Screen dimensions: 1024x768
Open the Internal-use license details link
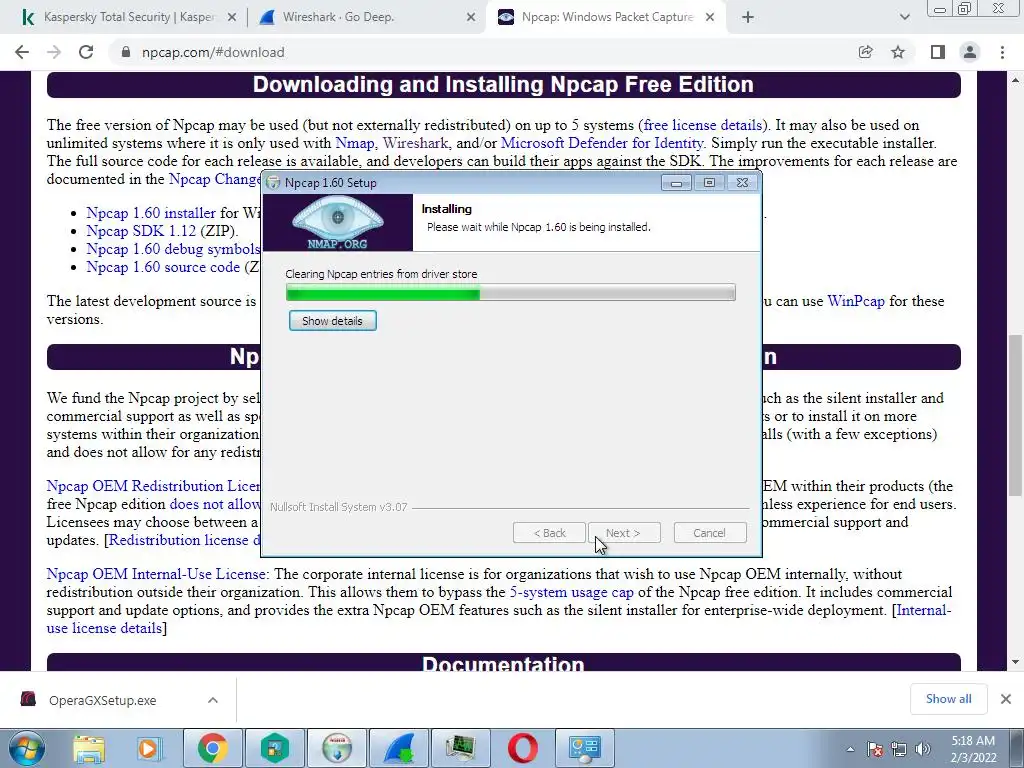click(x=499, y=619)
